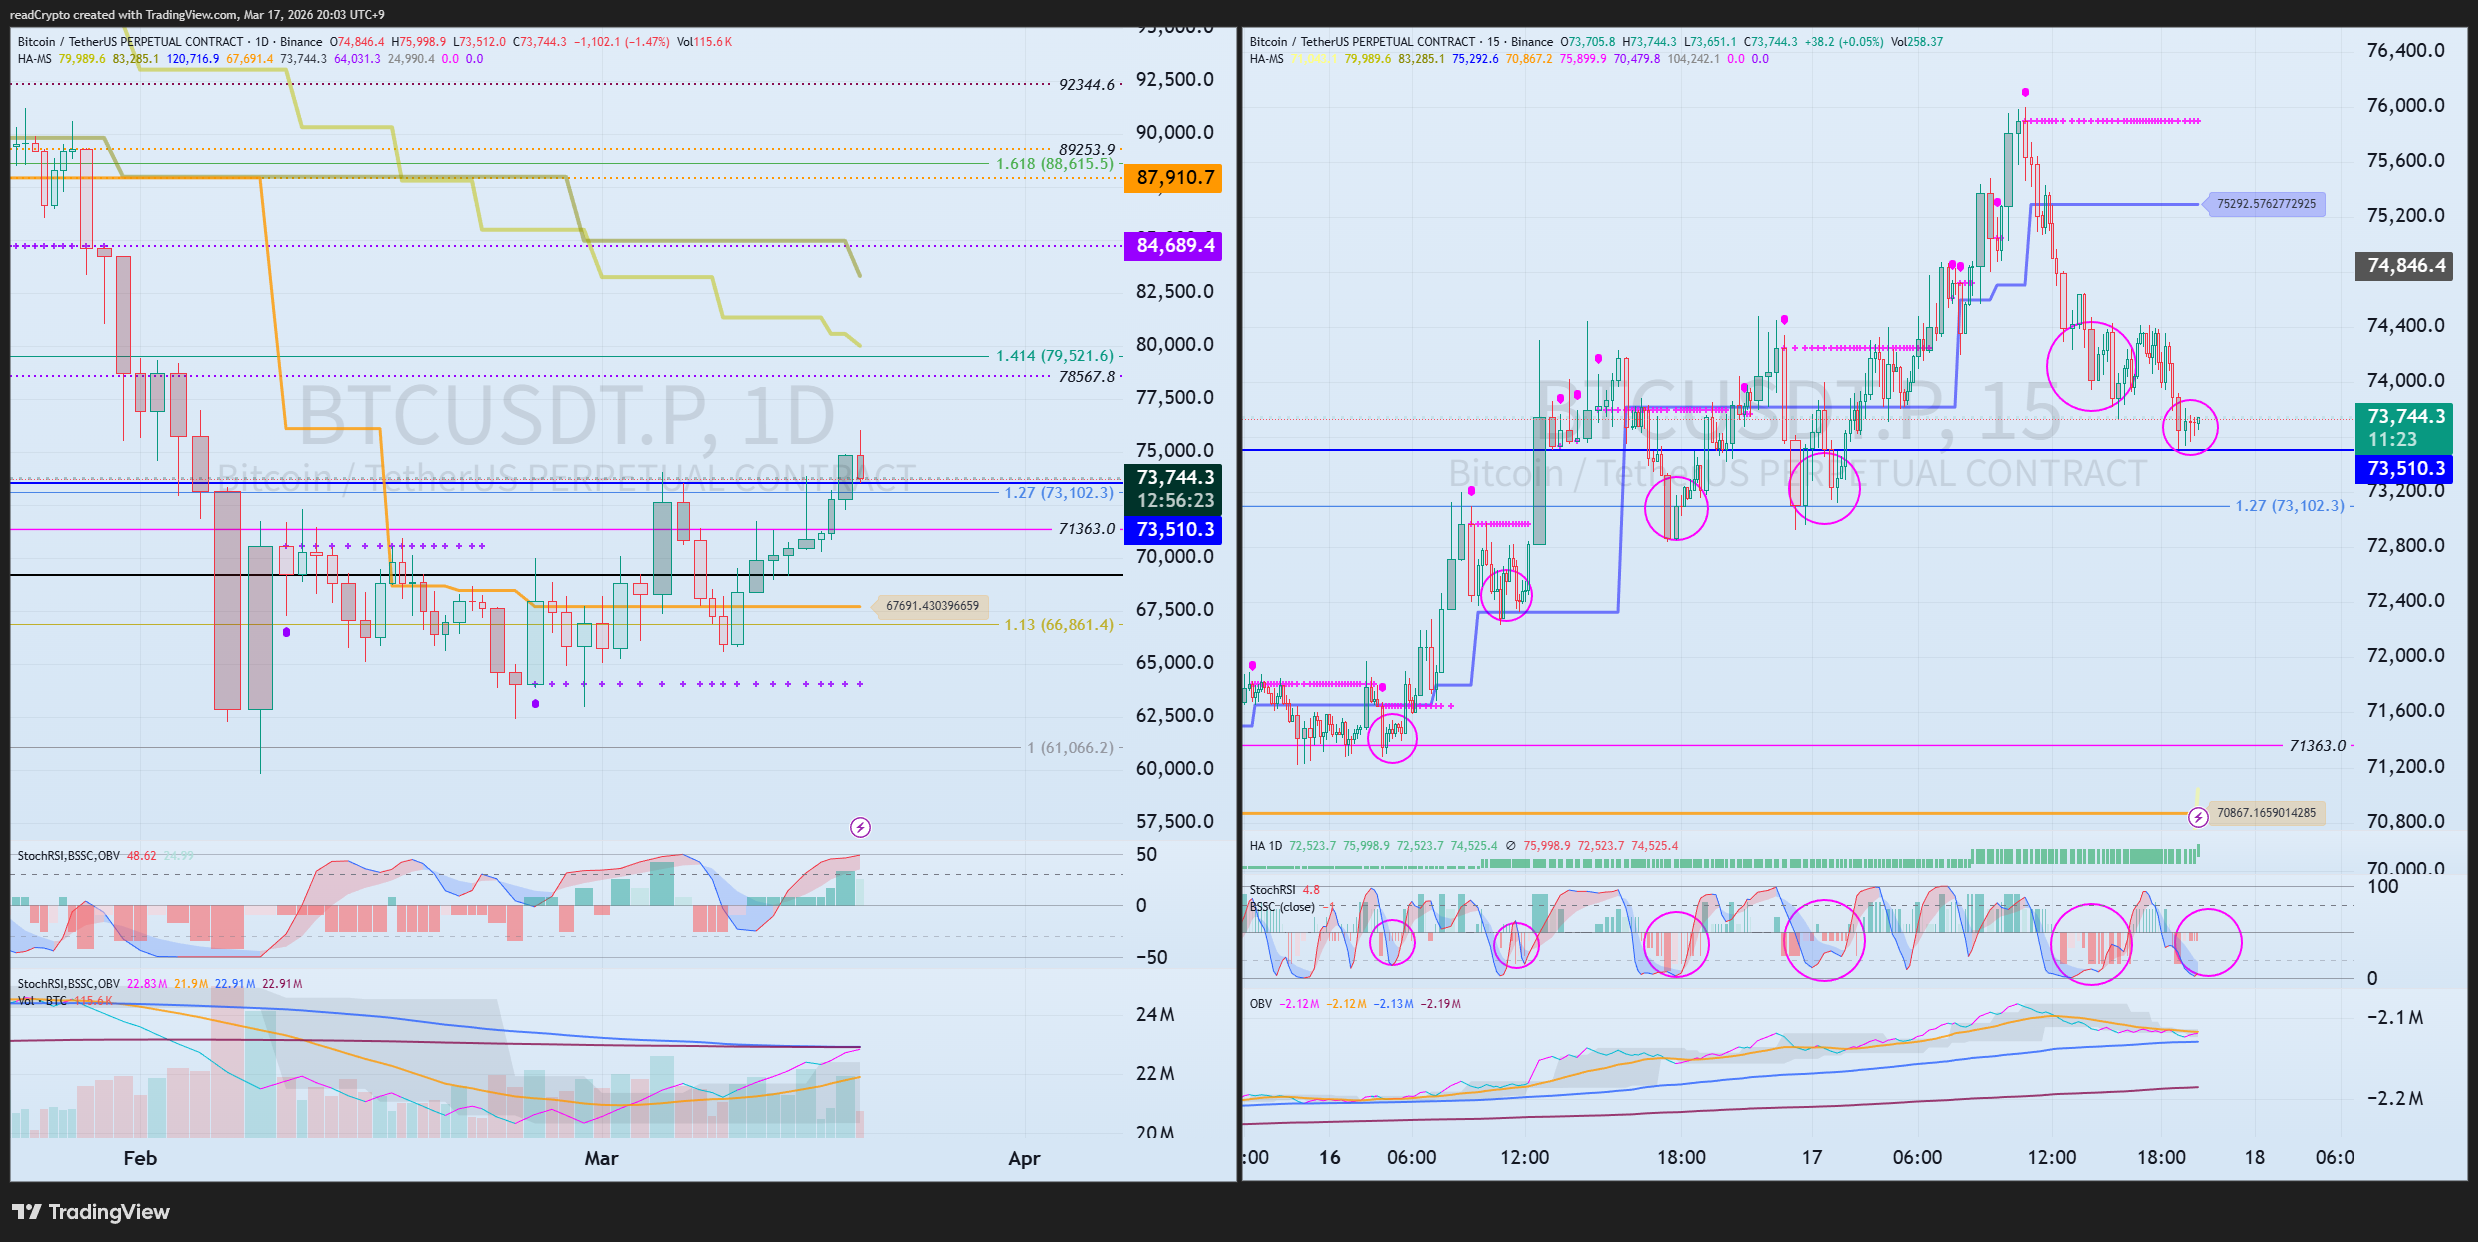
Task: Click the BSSC (close) legend label
Action: point(1282,907)
